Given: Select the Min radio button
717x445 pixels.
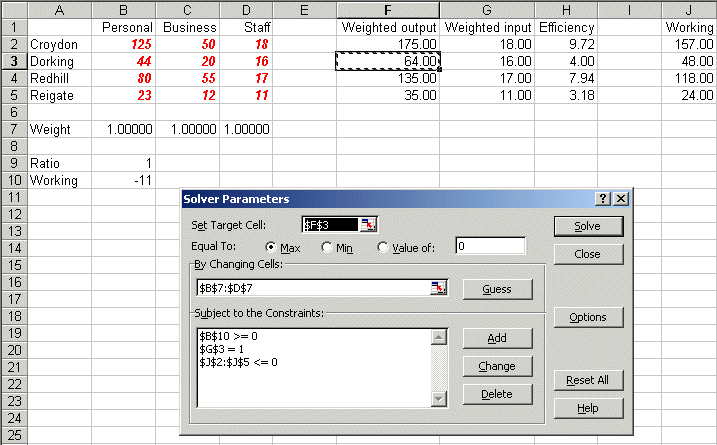Looking at the screenshot, I should [326, 247].
